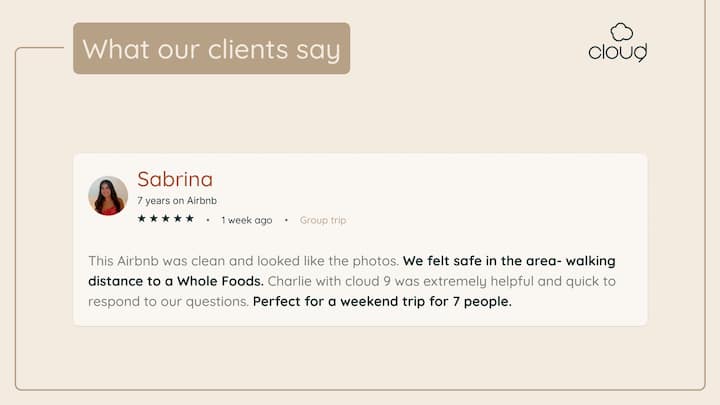Click the first star in Sabrina's rating
Image resolution: width=720 pixels, height=405 pixels.
142,219
